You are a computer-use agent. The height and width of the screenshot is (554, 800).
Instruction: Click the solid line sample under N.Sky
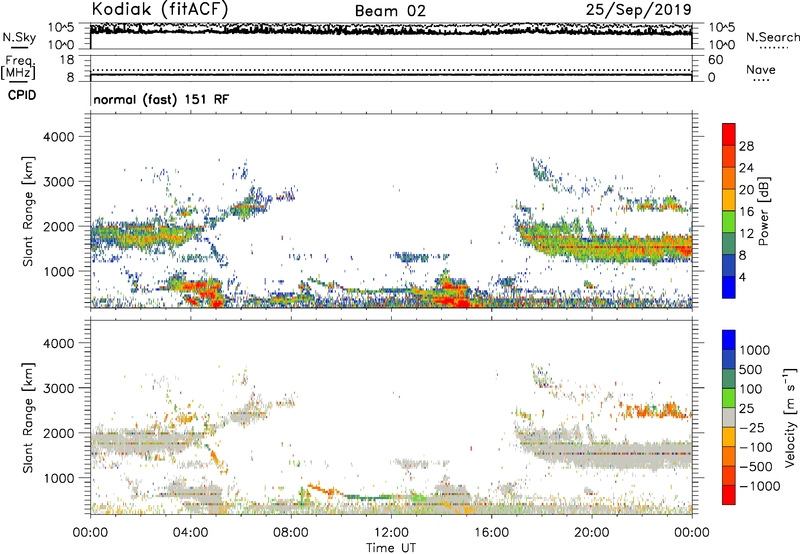coord(19,47)
